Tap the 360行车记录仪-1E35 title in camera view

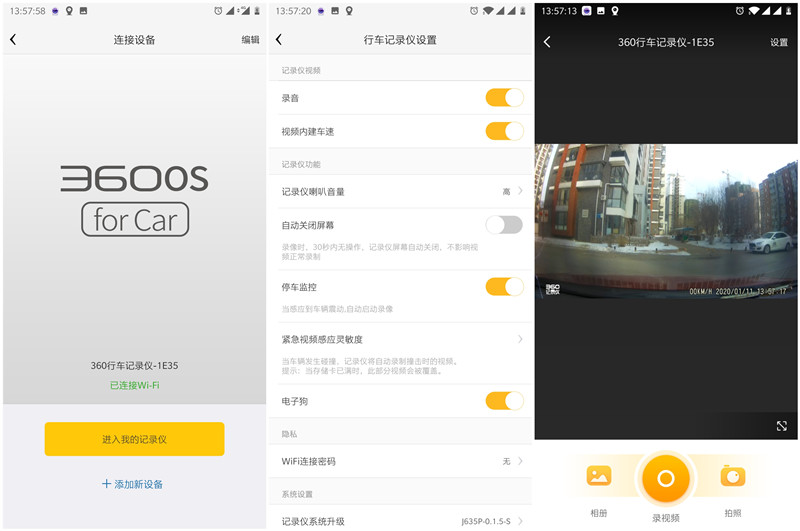click(666, 42)
